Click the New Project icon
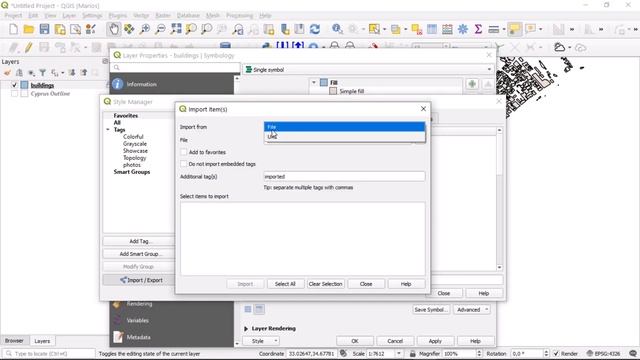 click(13, 29)
